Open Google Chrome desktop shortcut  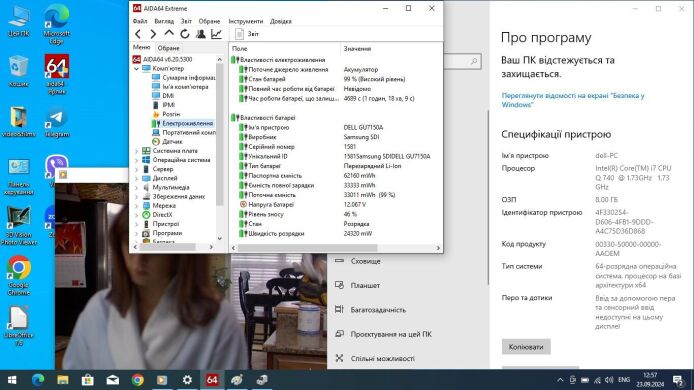[x=19, y=275]
